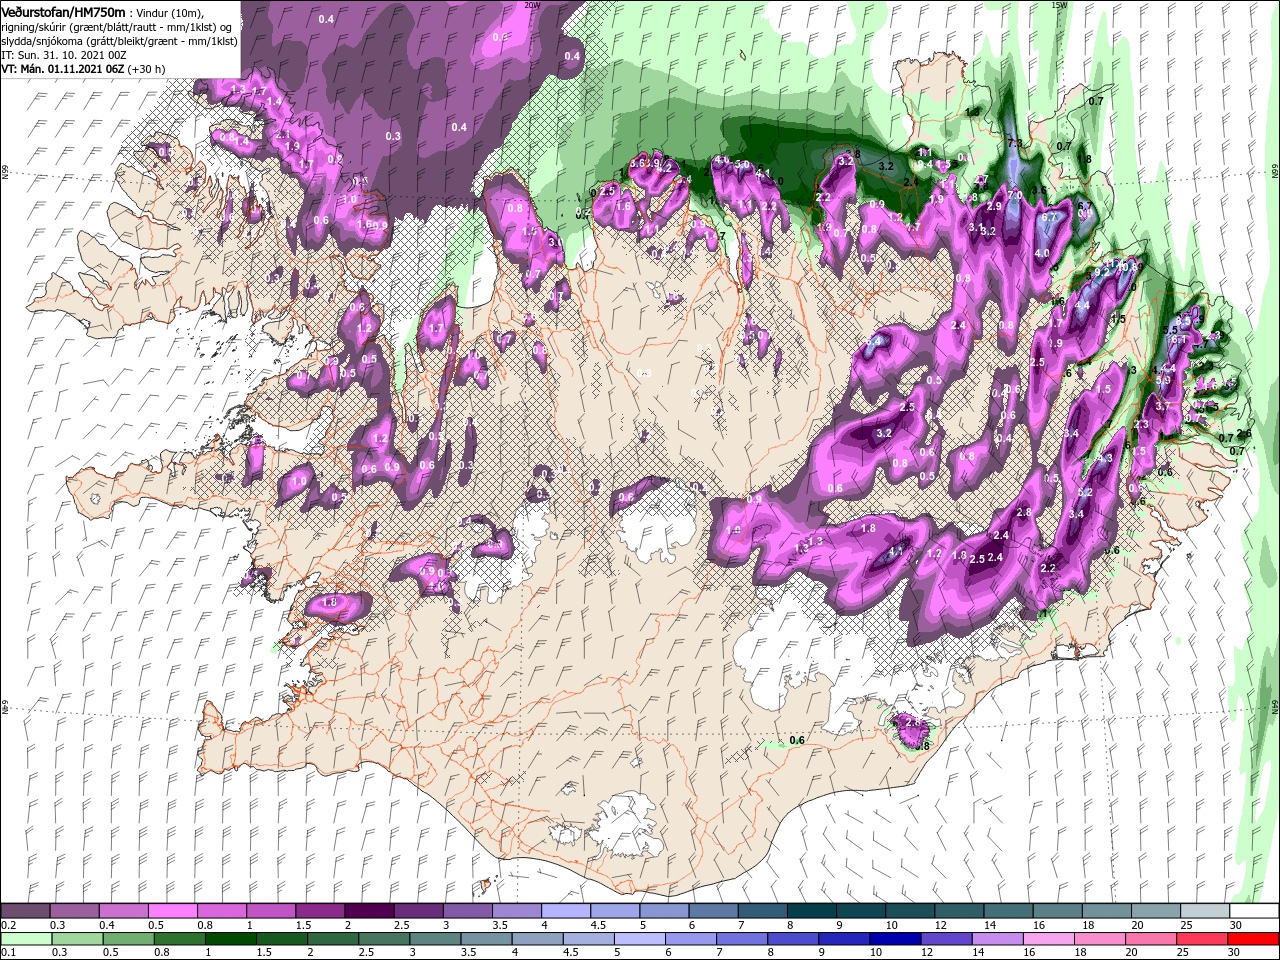Click the "0.1" label in the rain legend row

(9, 952)
